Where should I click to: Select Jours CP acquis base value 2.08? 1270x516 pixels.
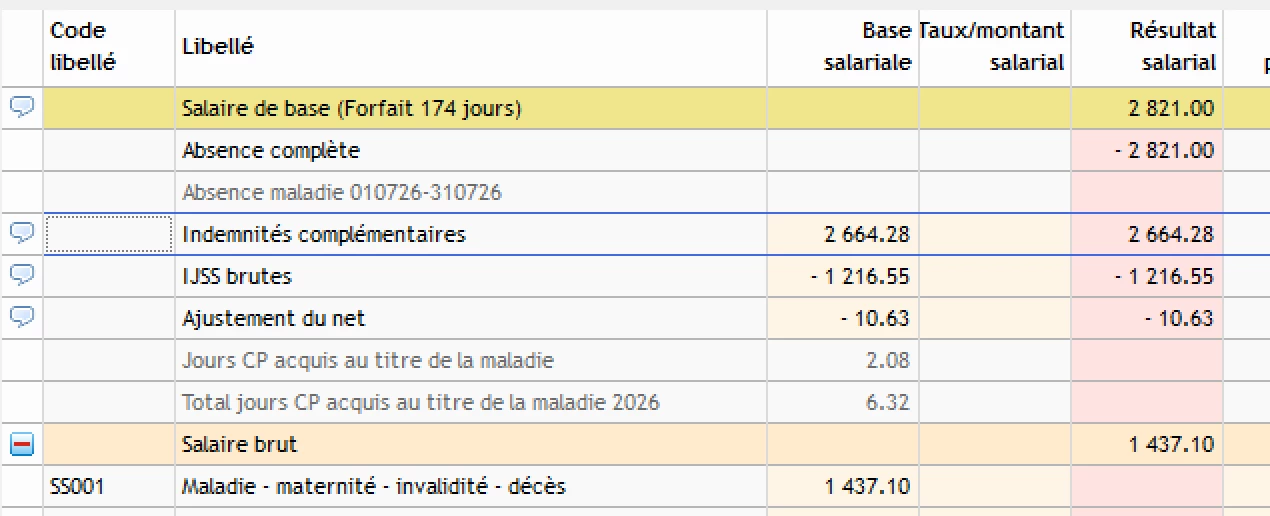(x=843, y=361)
